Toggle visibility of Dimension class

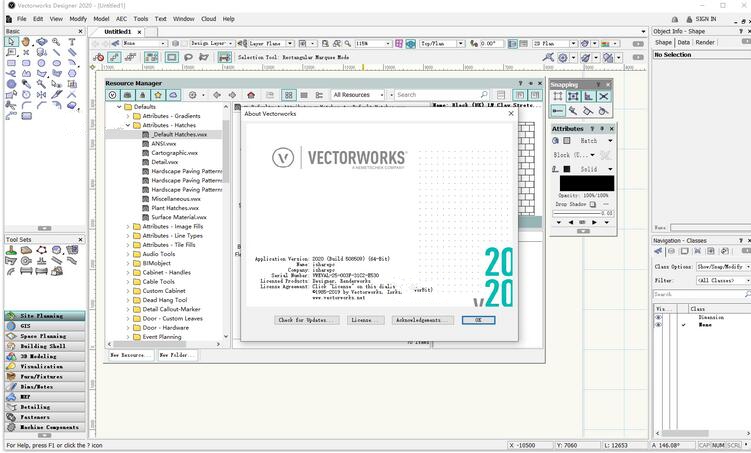[659, 317]
